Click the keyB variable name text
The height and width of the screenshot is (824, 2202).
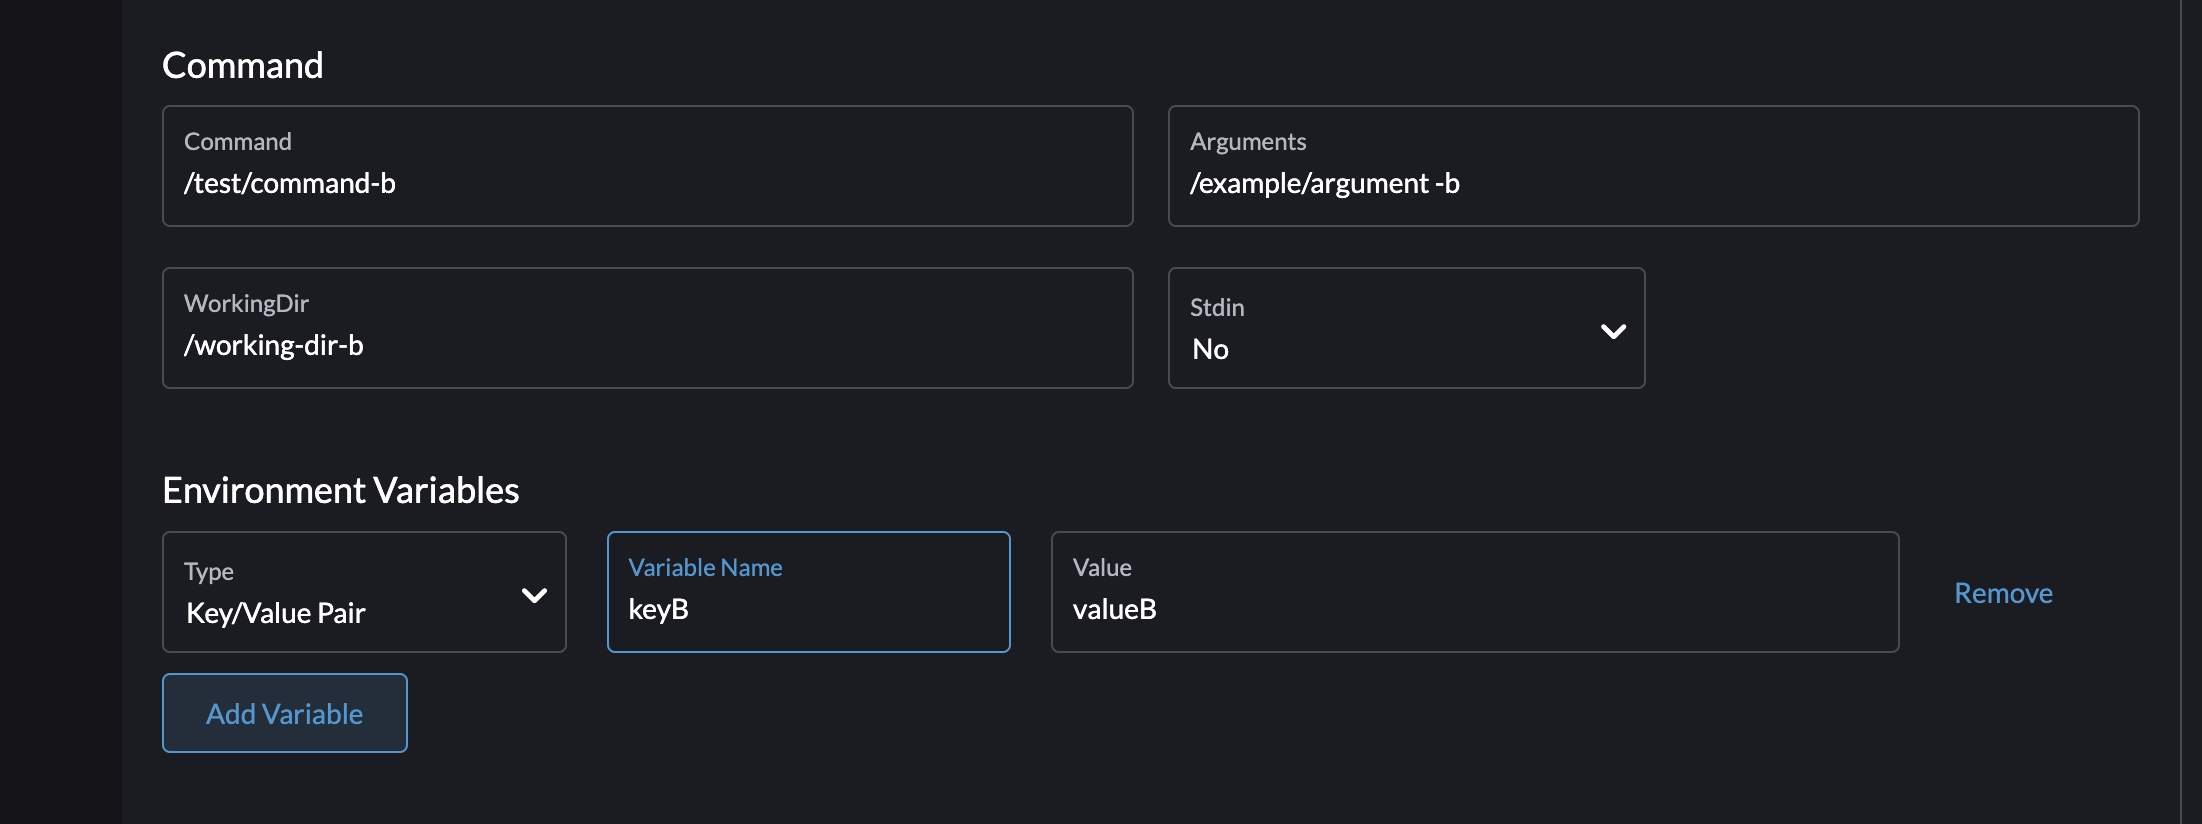pyautogui.click(x=658, y=608)
